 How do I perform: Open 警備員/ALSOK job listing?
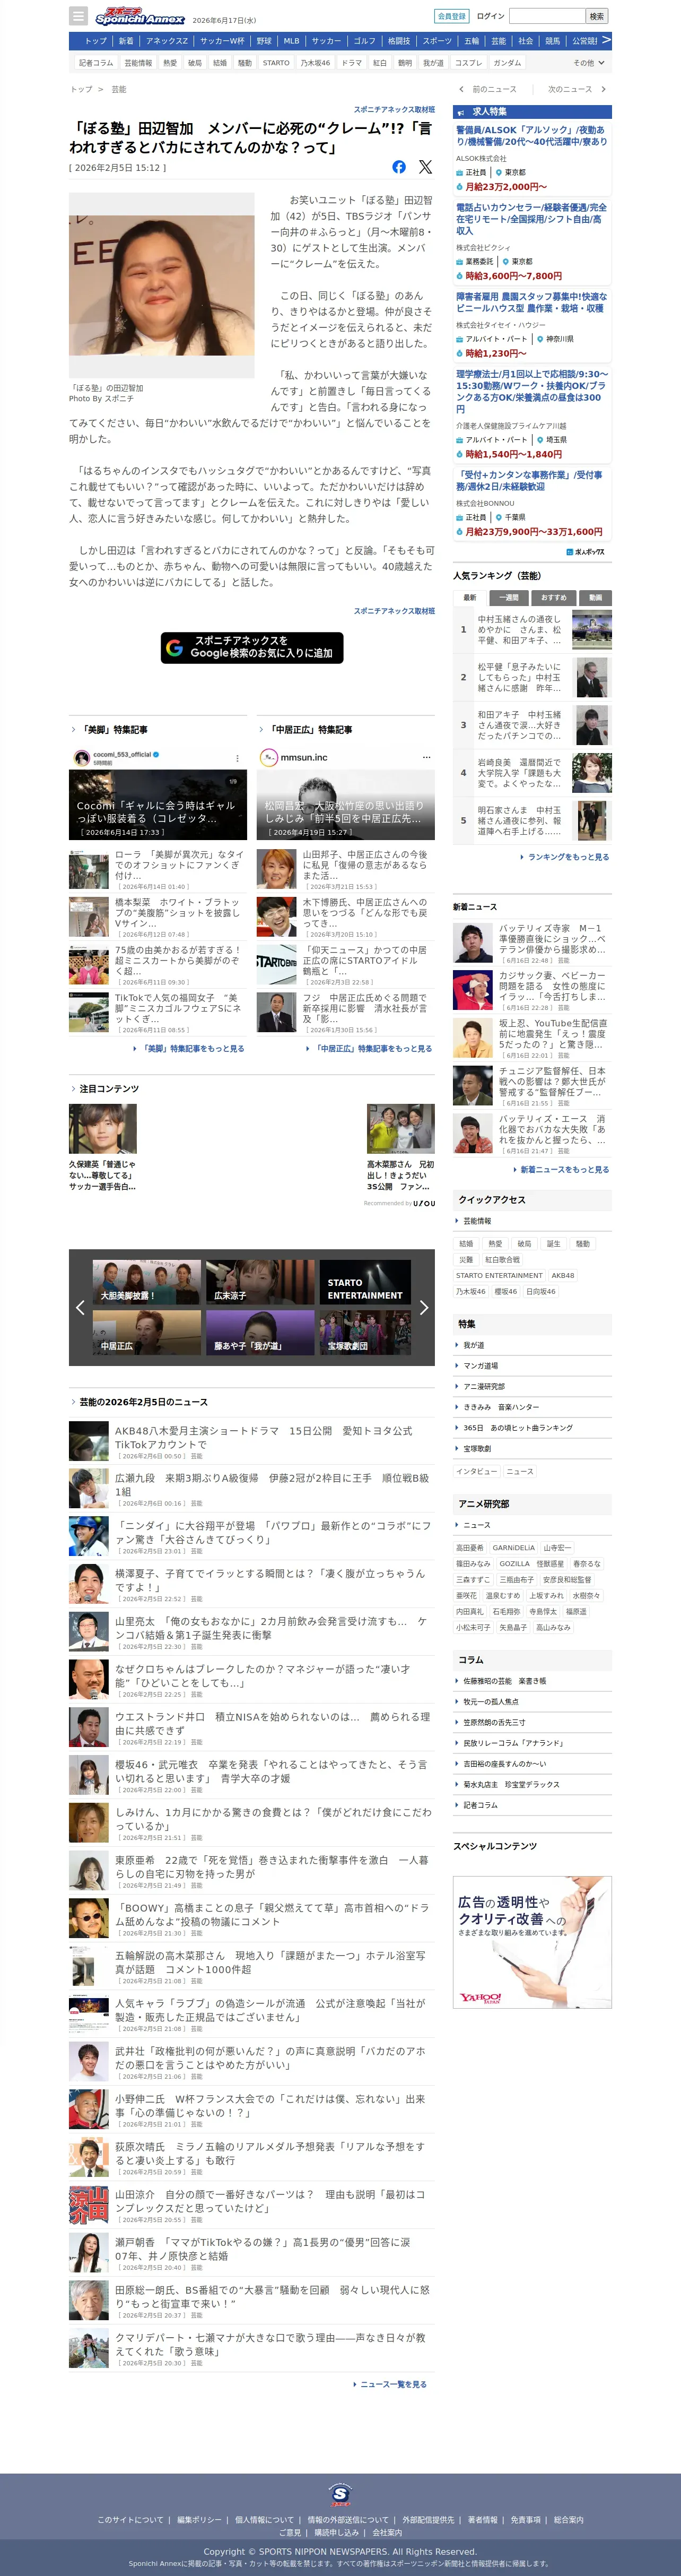click(x=532, y=135)
